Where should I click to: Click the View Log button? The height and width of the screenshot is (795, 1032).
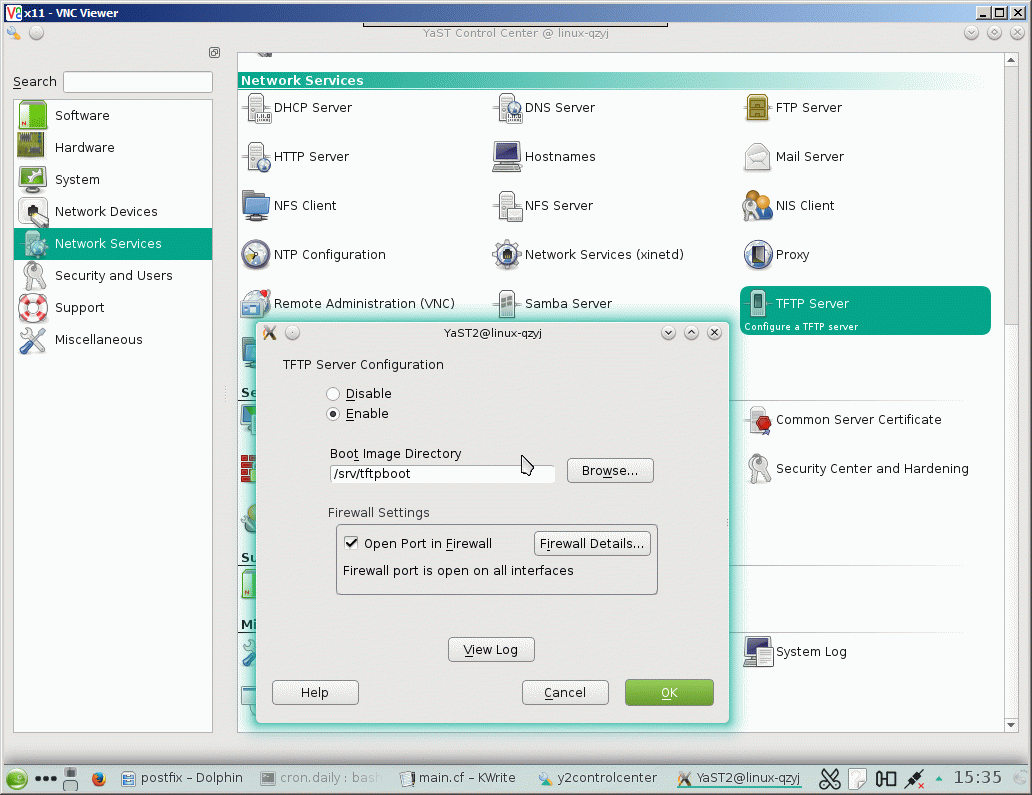[491, 650]
